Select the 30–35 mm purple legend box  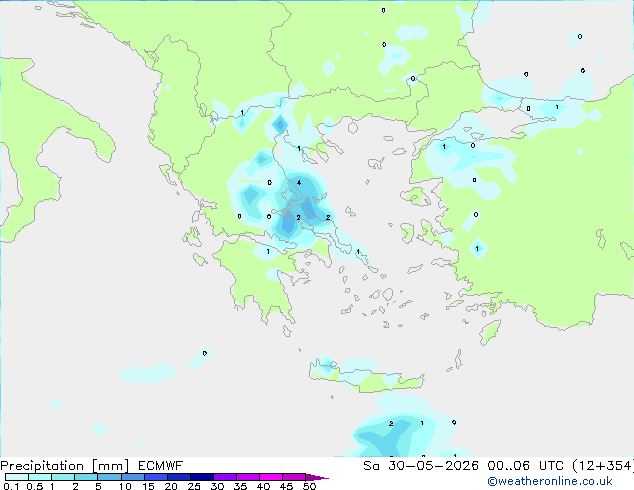click(225, 477)
